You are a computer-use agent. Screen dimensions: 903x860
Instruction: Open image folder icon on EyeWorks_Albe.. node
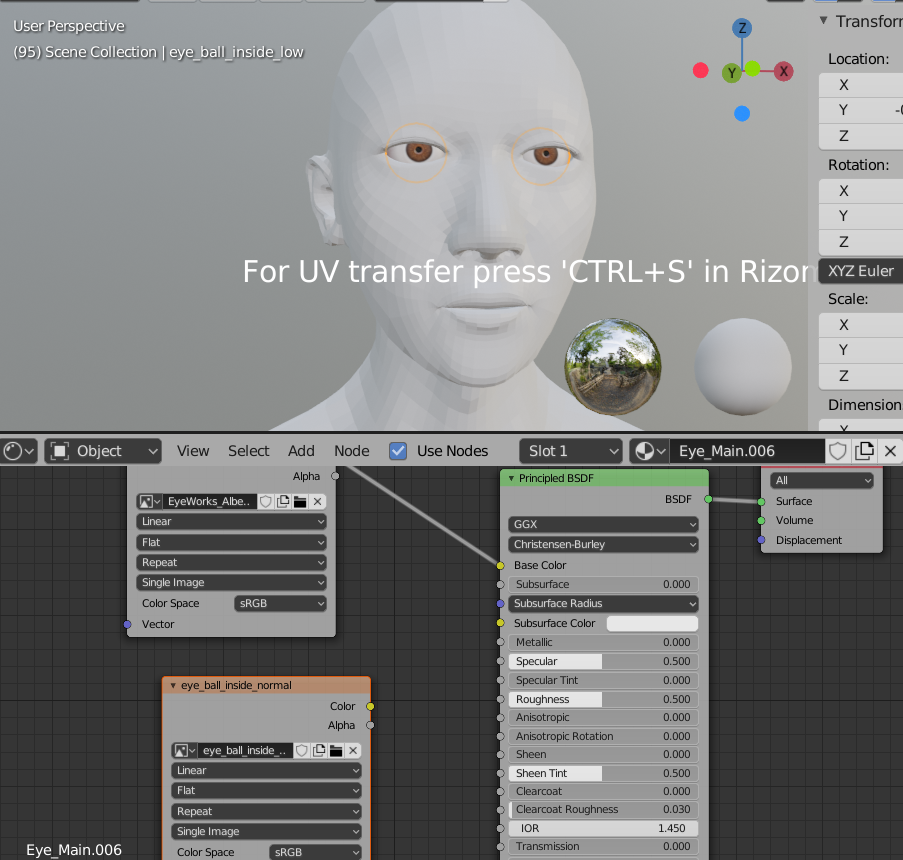[x=300, y=502]
